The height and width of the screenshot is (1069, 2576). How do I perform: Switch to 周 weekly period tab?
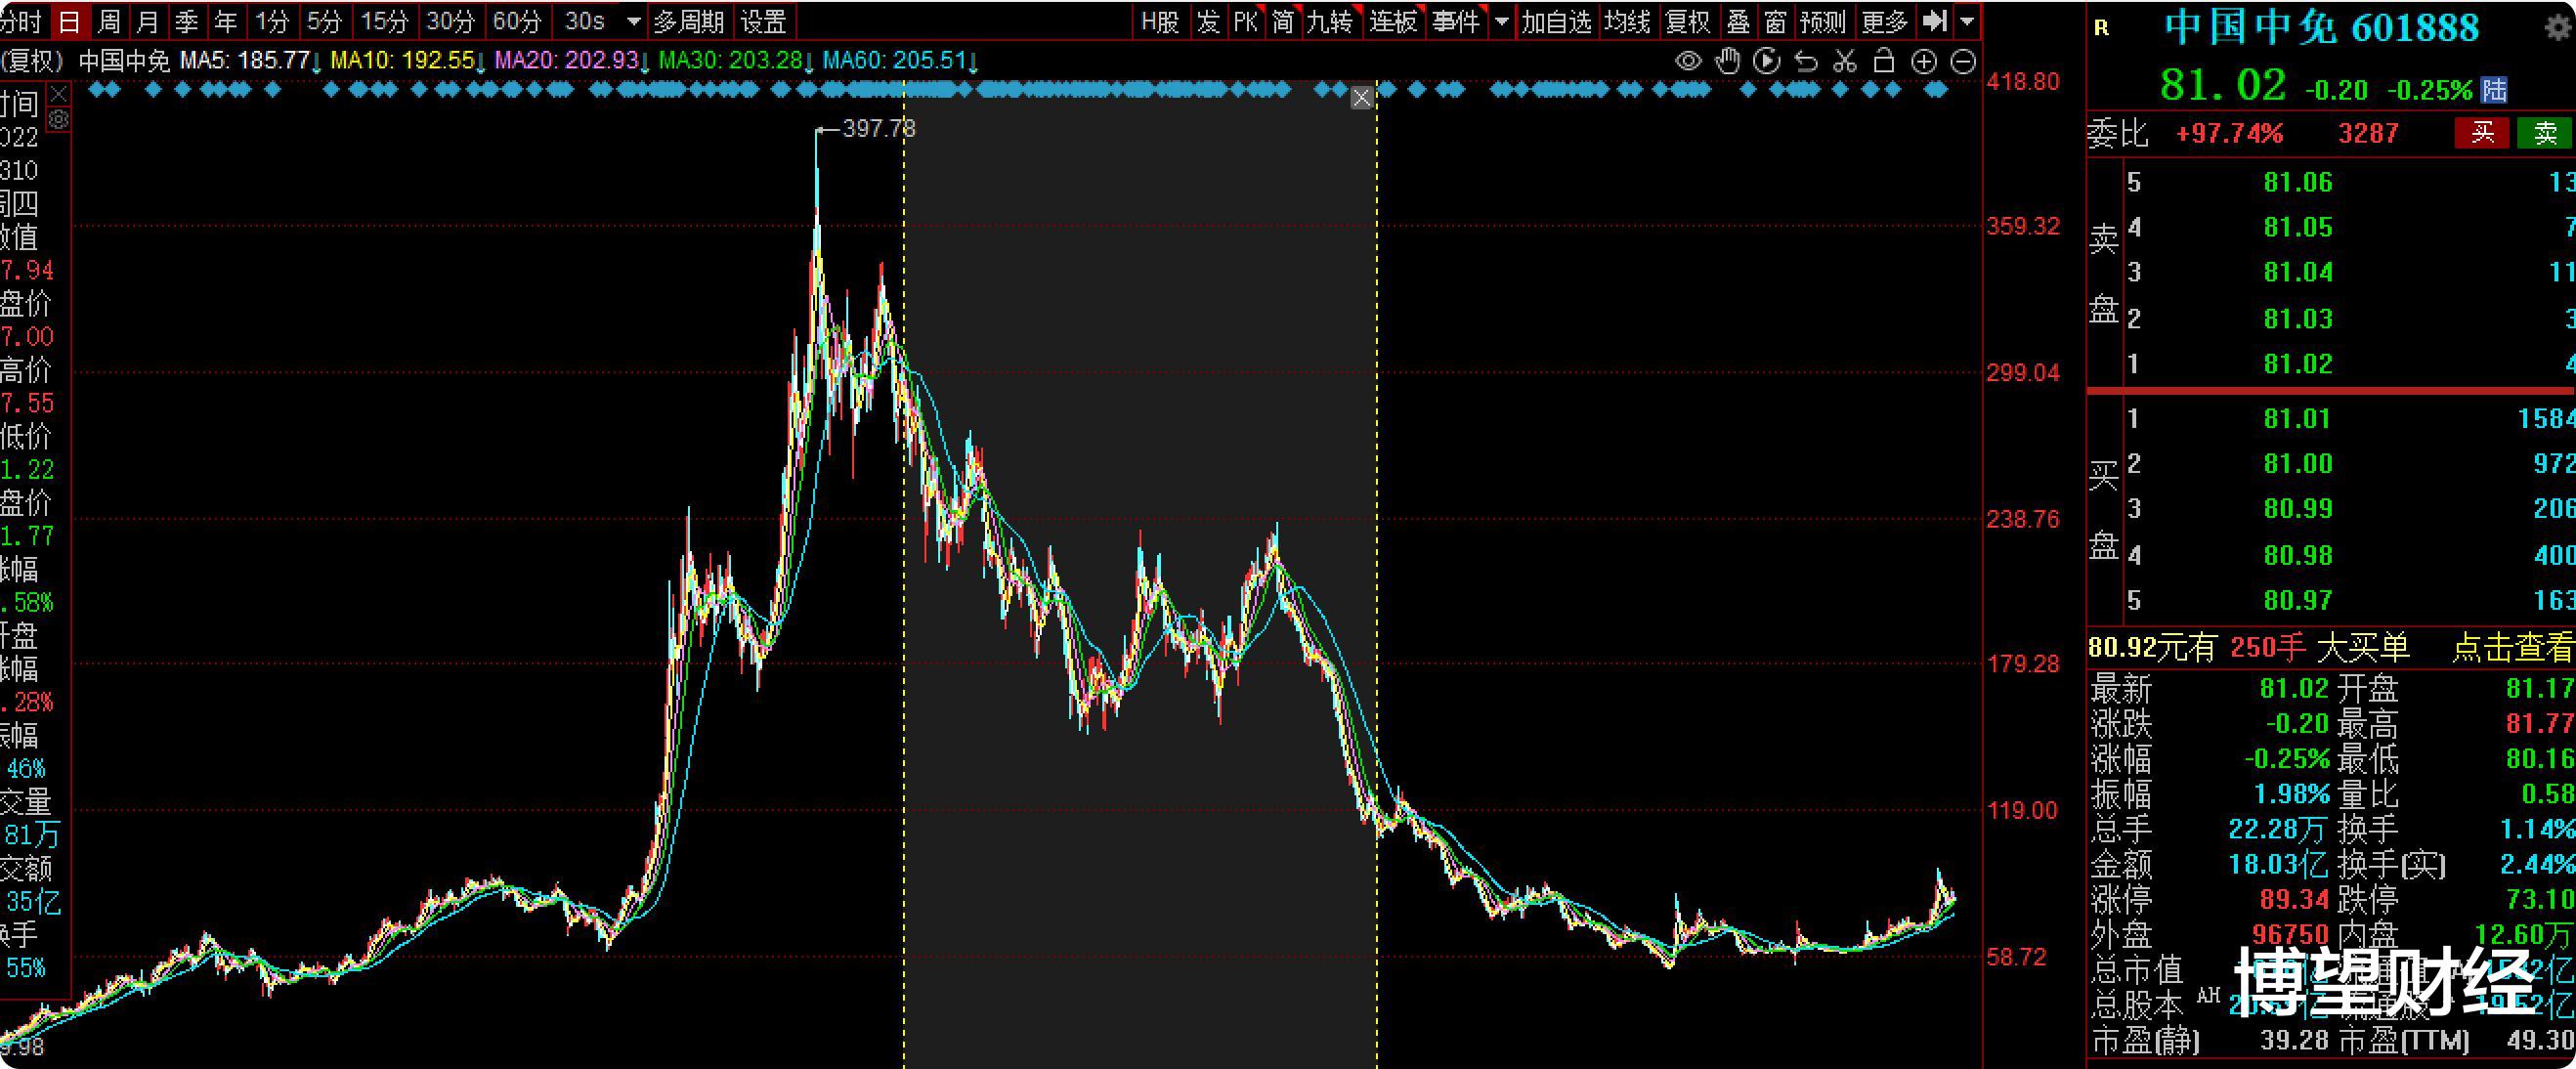(109, 21)
